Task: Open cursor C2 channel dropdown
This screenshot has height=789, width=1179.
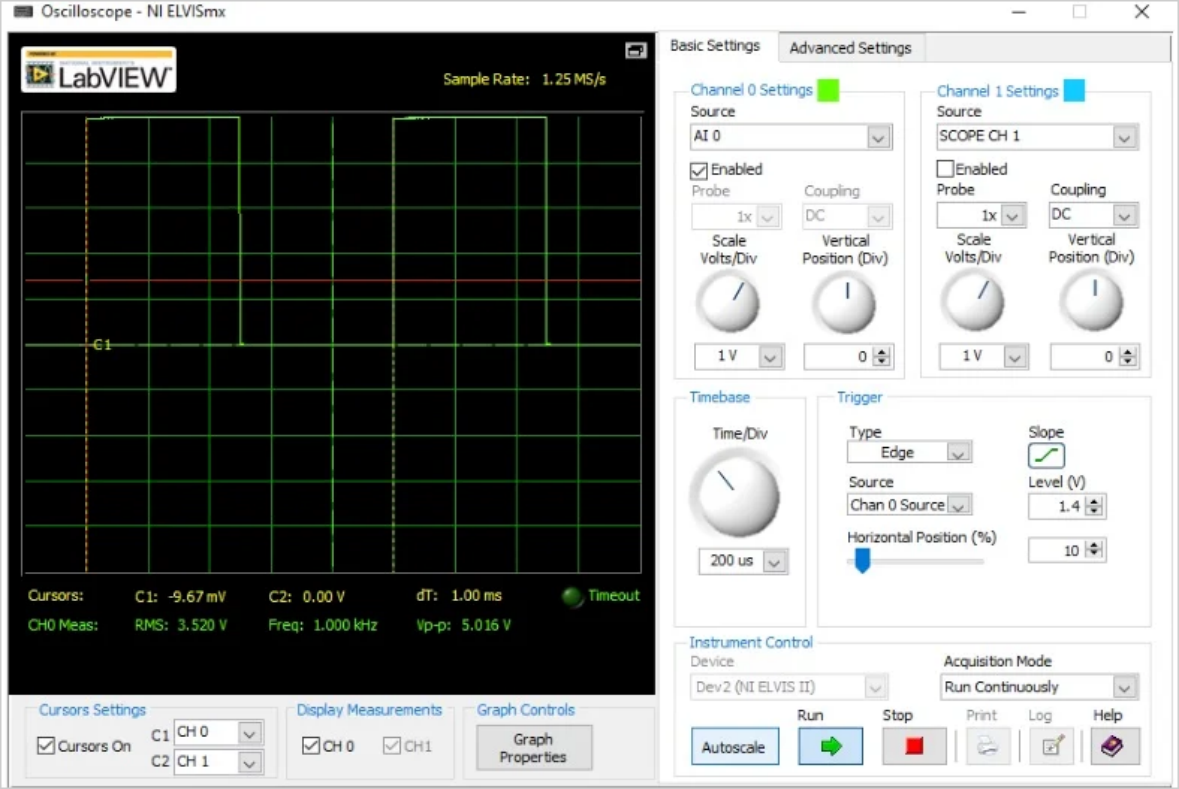Action: pos(250,763)
